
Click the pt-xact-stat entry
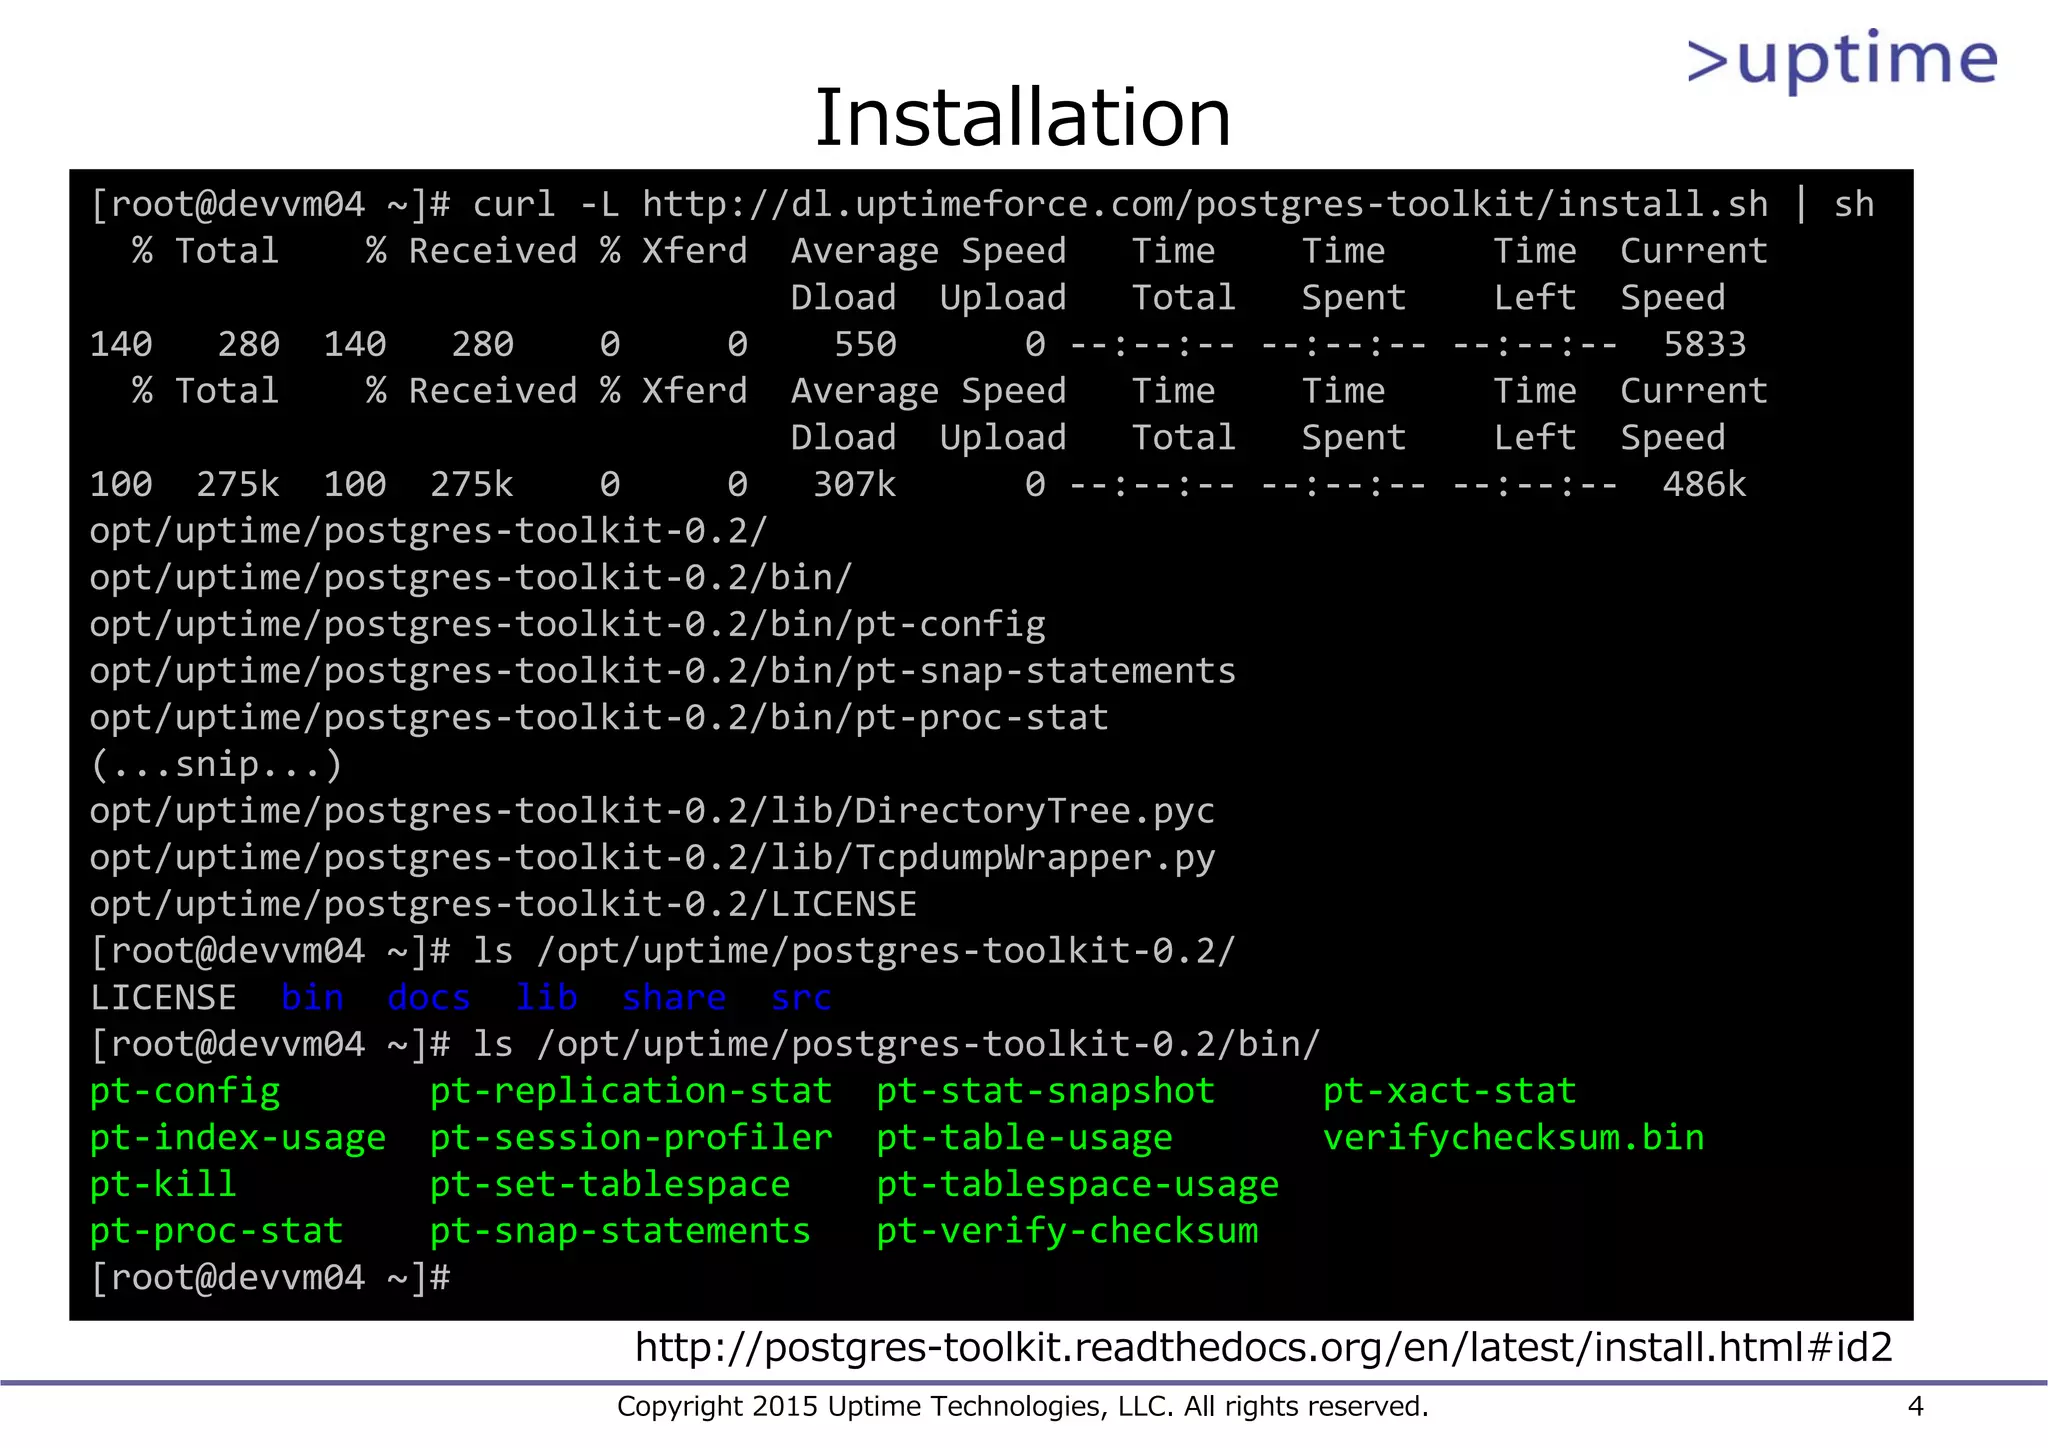pyautogui.click(x=1450, y=1091)
